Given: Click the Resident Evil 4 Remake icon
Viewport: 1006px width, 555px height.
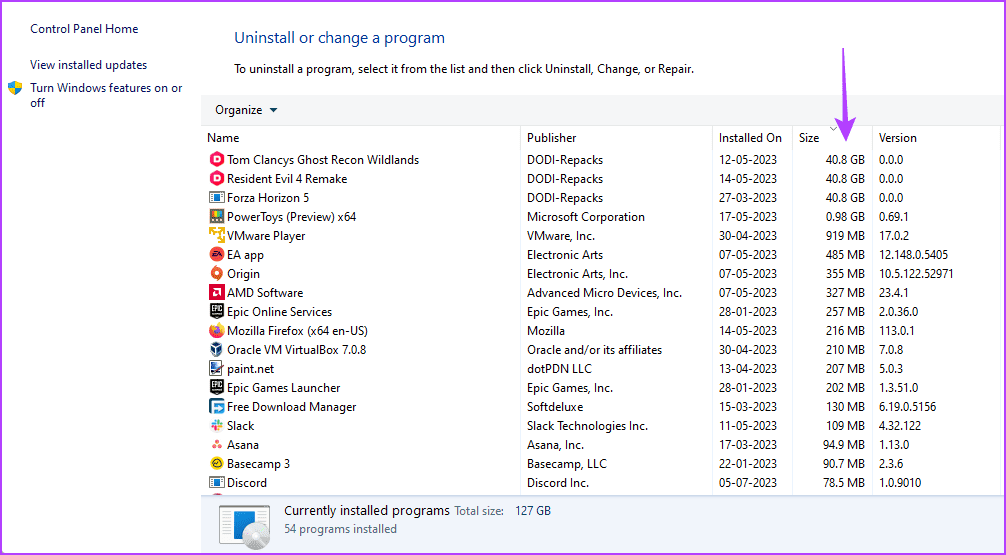Looking at the screenshot, I should tap(217, 179).
